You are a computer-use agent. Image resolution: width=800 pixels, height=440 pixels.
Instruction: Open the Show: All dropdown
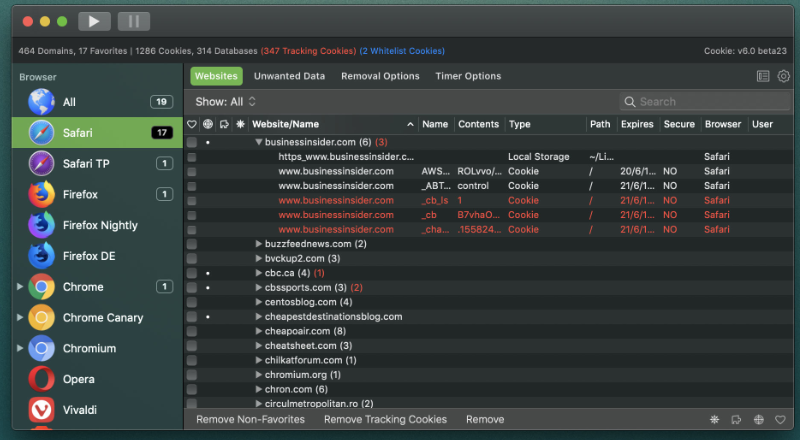point(226,102)
